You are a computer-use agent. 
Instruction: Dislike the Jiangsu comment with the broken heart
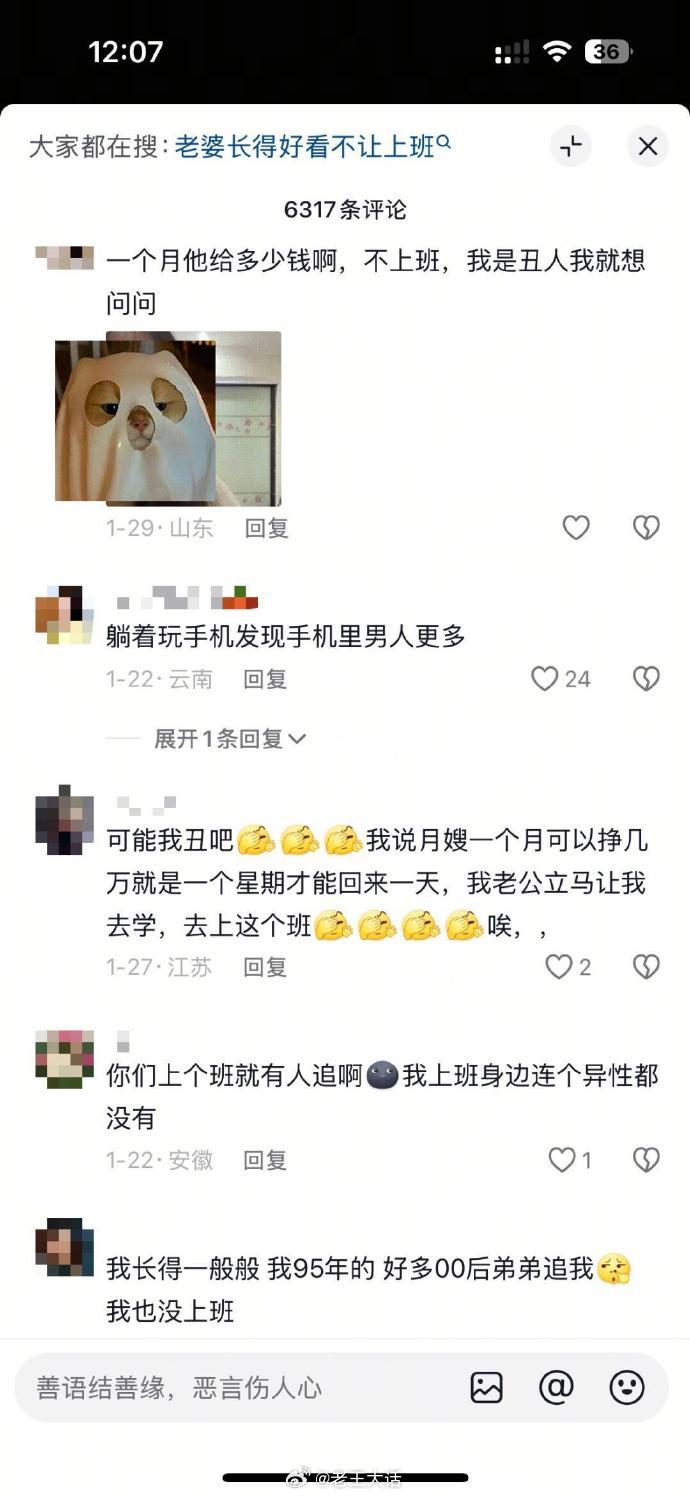pyautogui.click(x=646, y=966)
